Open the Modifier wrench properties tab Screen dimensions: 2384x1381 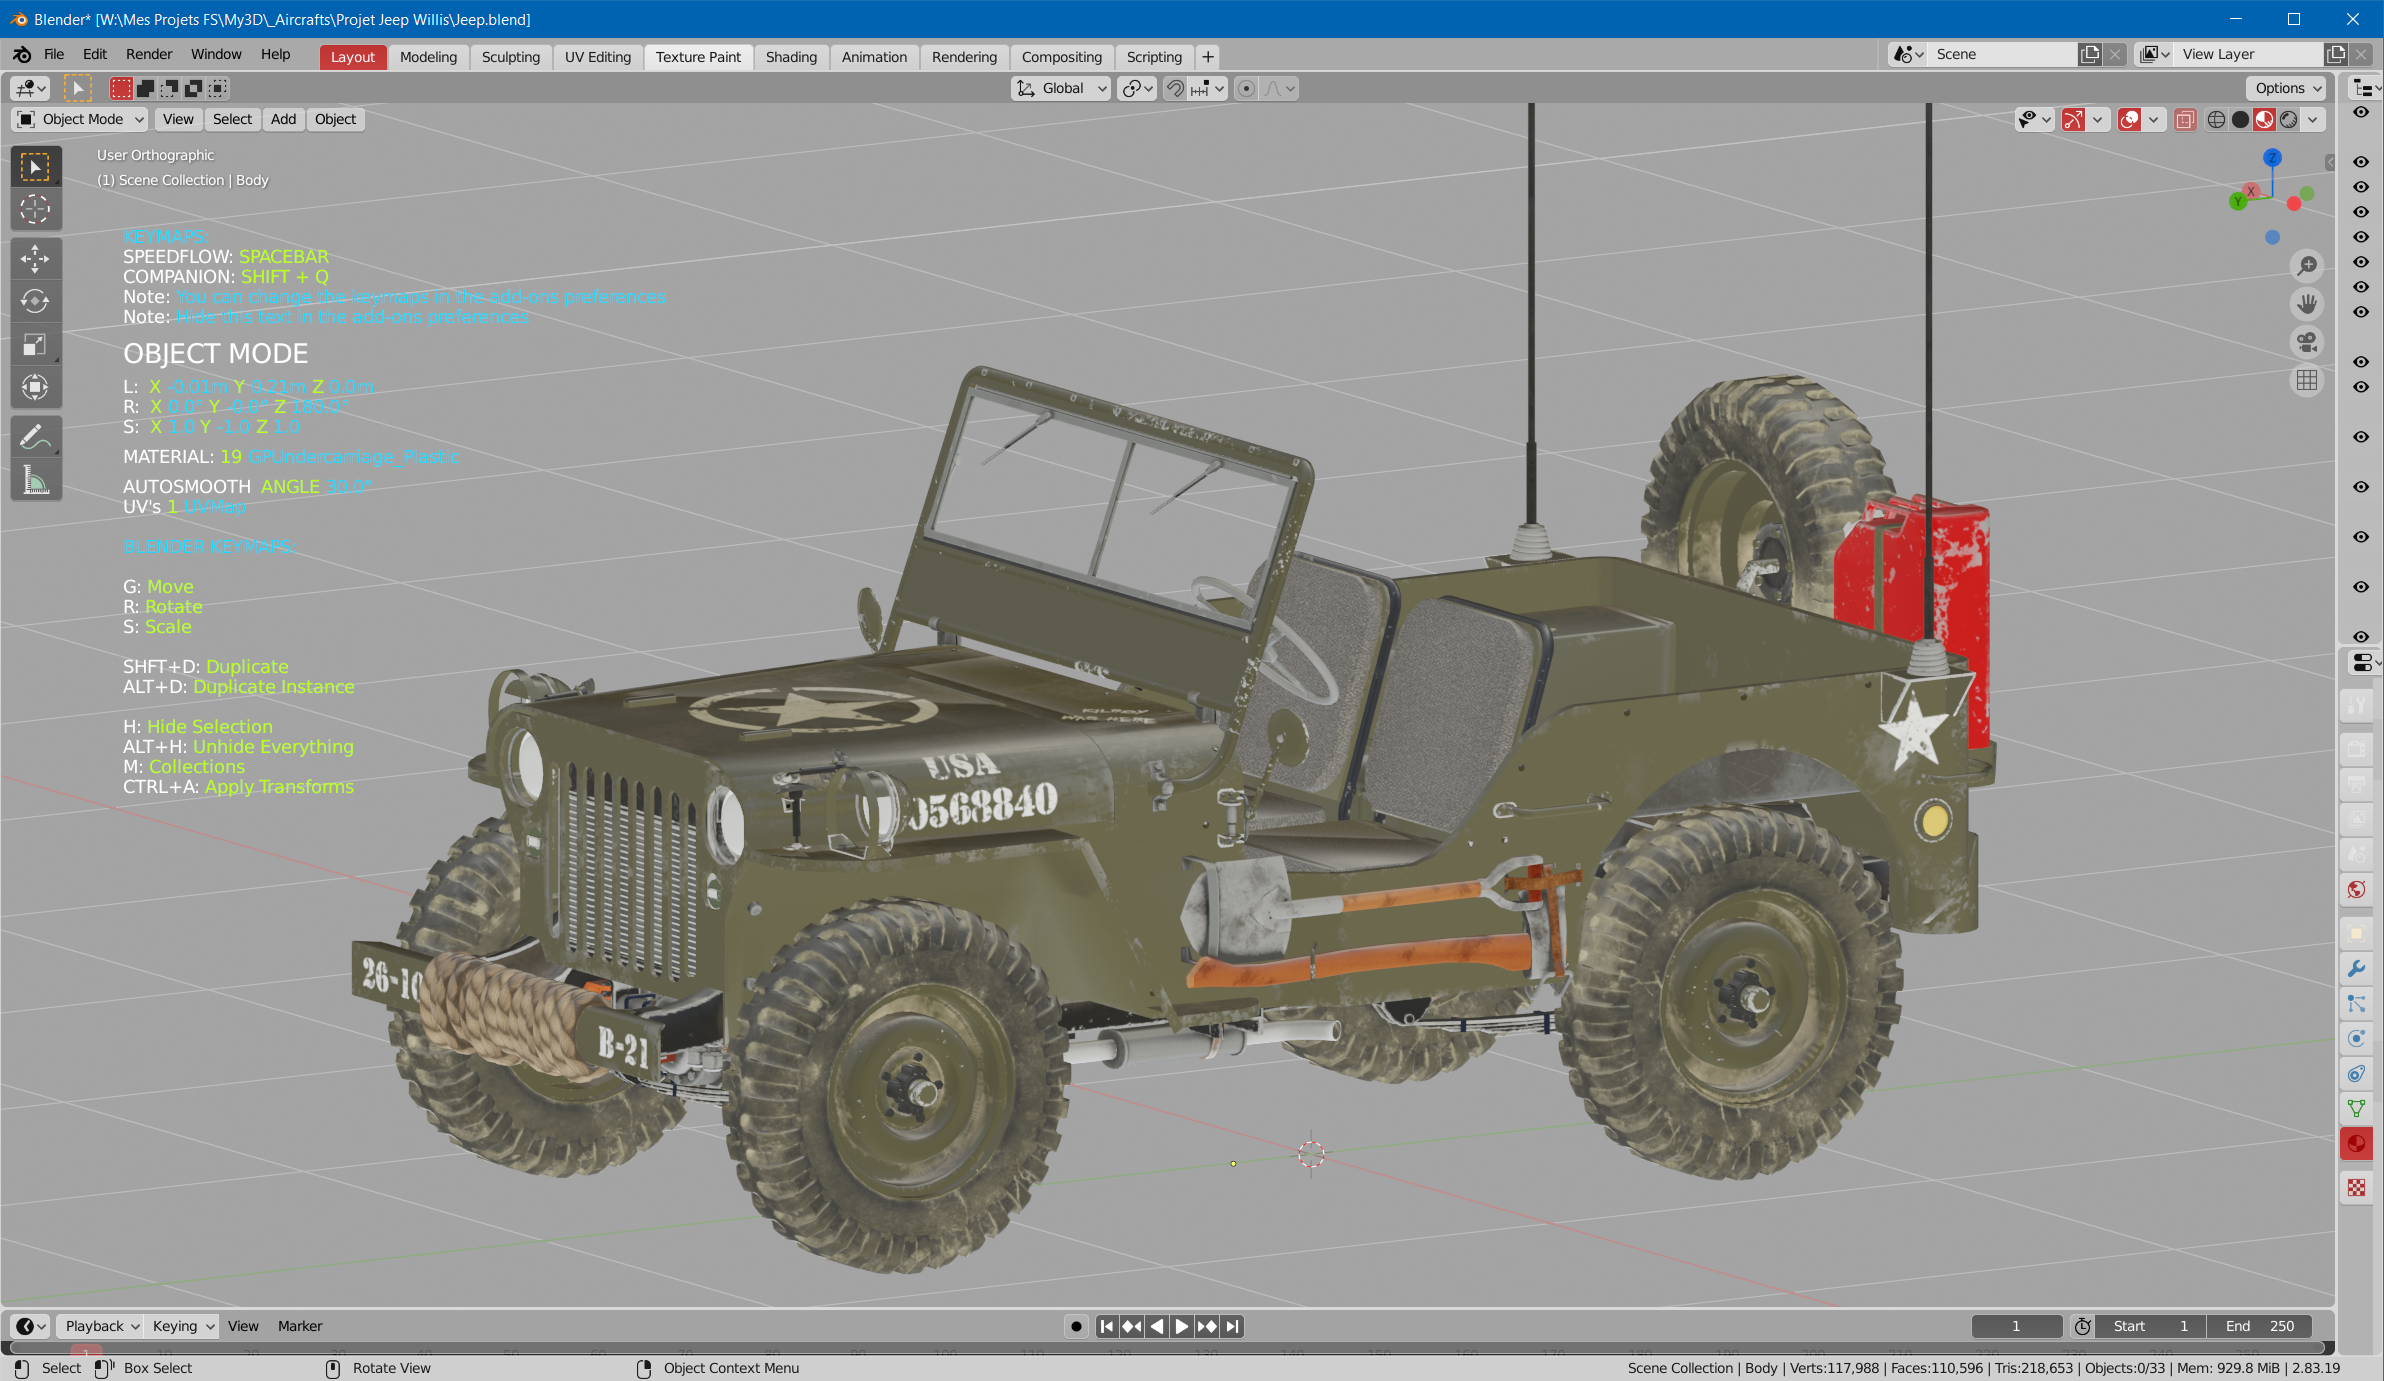click(2357, 969)
